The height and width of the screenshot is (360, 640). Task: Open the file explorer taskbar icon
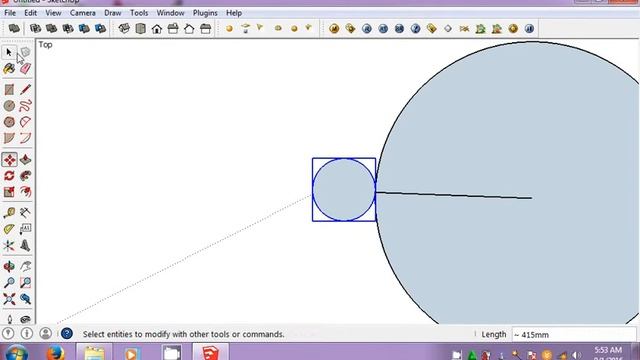(94, 353)
